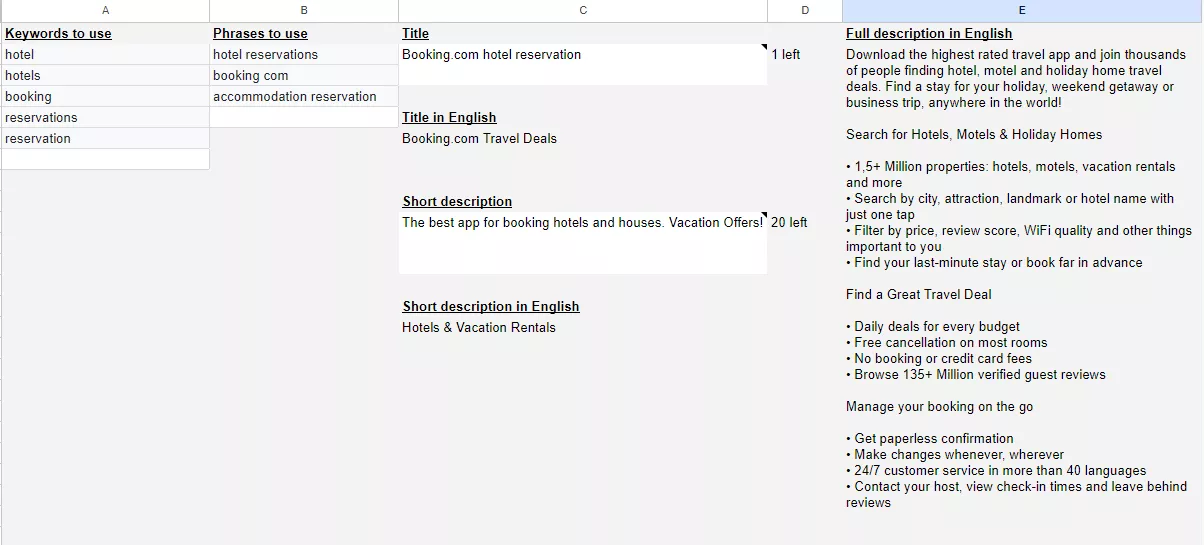Click the '20 left' character counter
Image resolution: width=1204 pixels, height=545 pixels.
789,223
